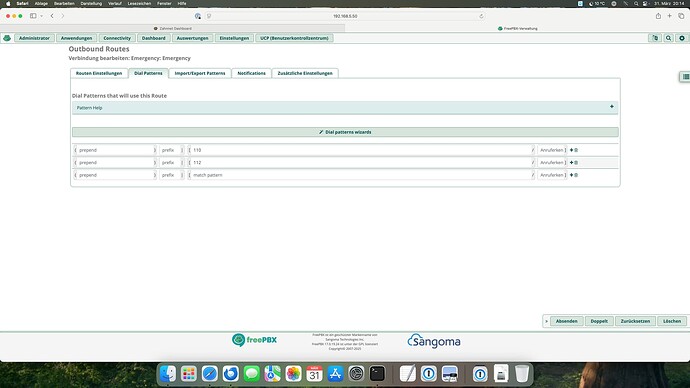Screen dimensions: 690x388
Task: Click the Löschen button
Action: click(672, 321)
